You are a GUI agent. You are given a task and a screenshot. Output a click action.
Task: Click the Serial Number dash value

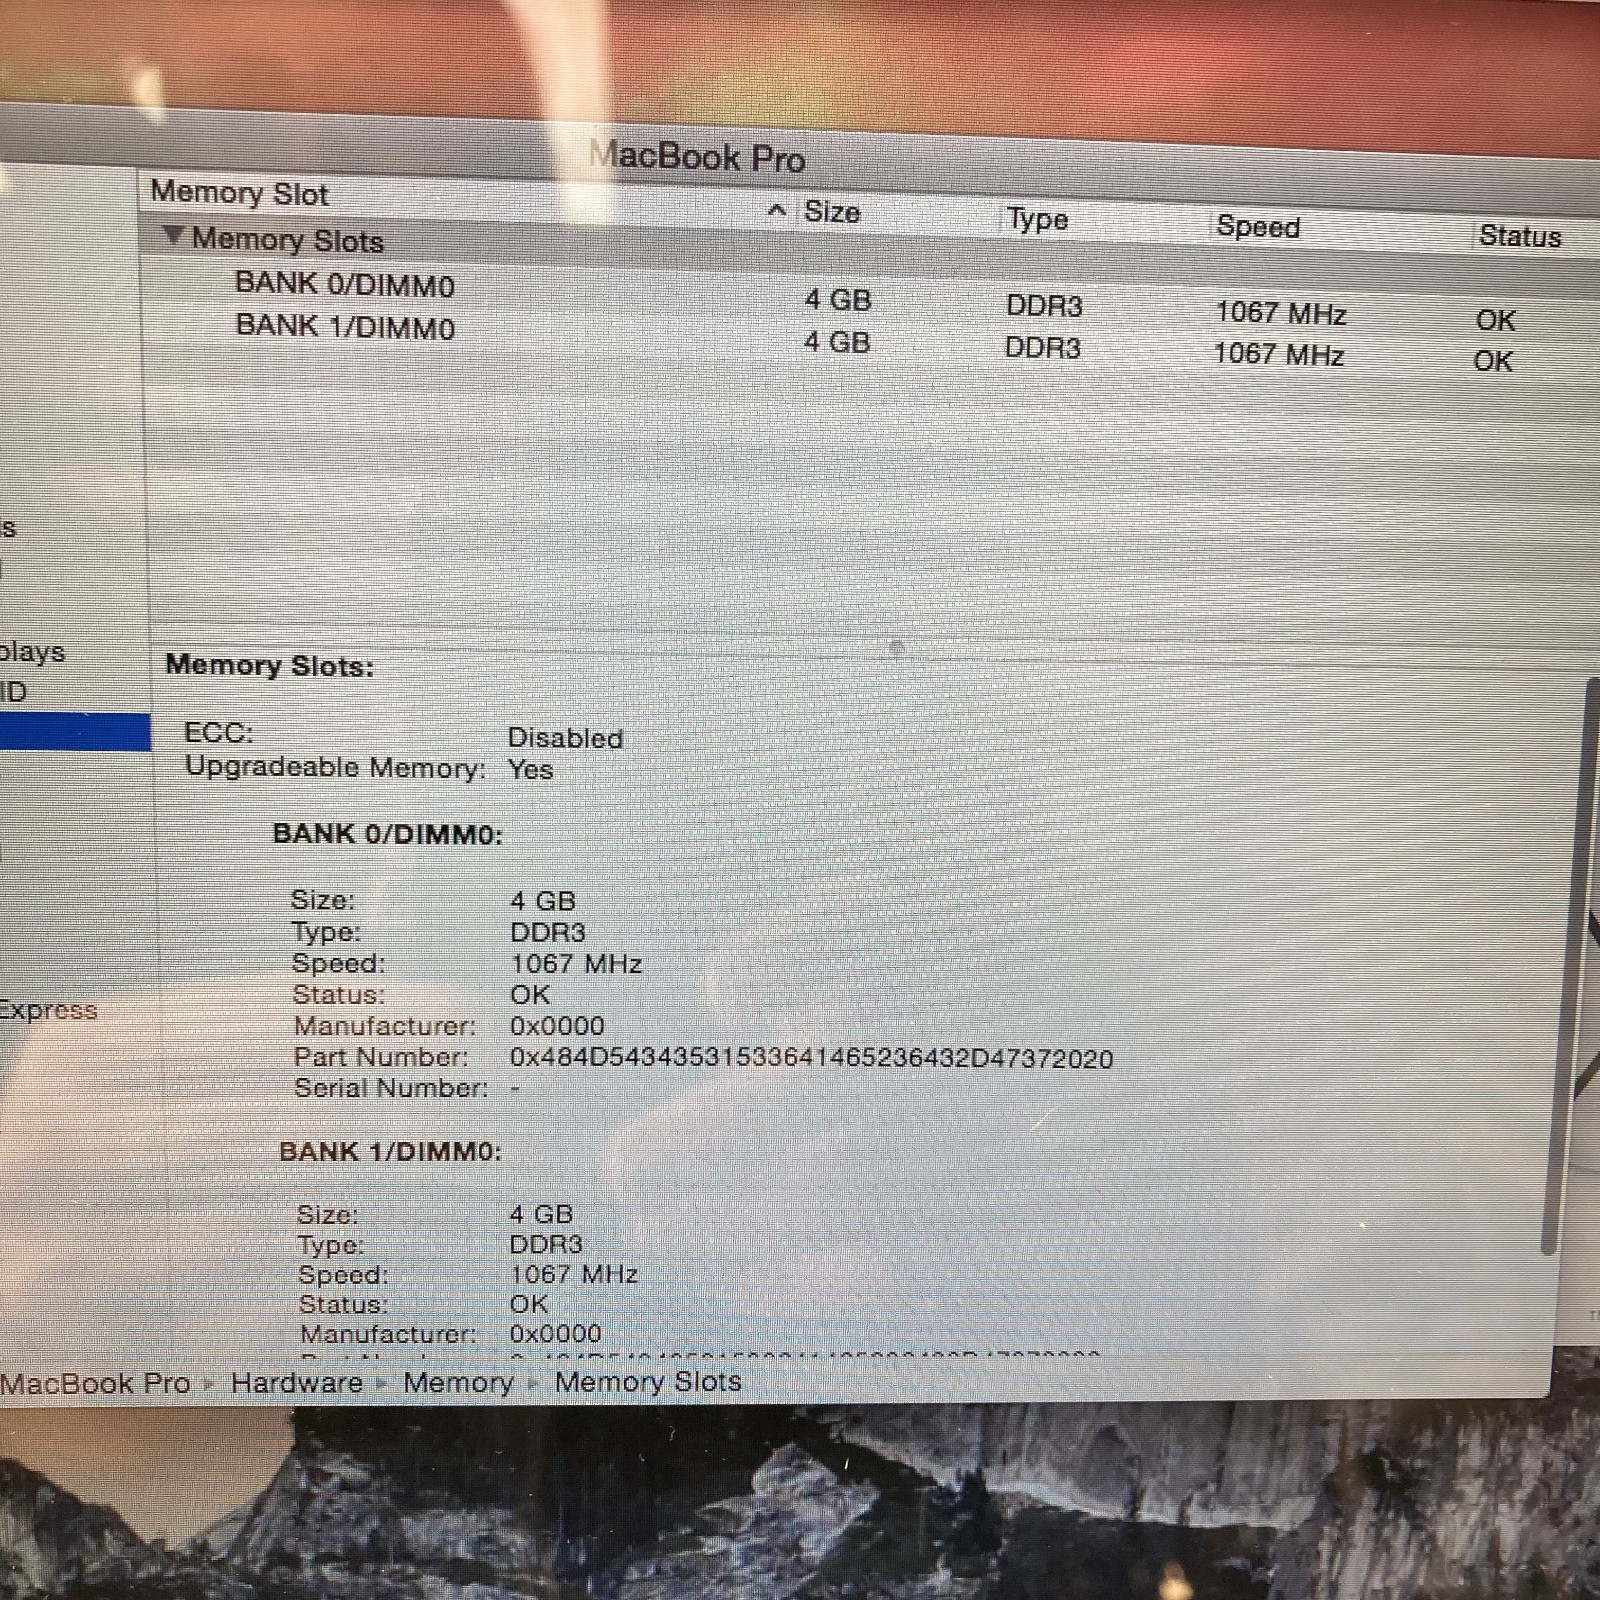pos(515,1088)
